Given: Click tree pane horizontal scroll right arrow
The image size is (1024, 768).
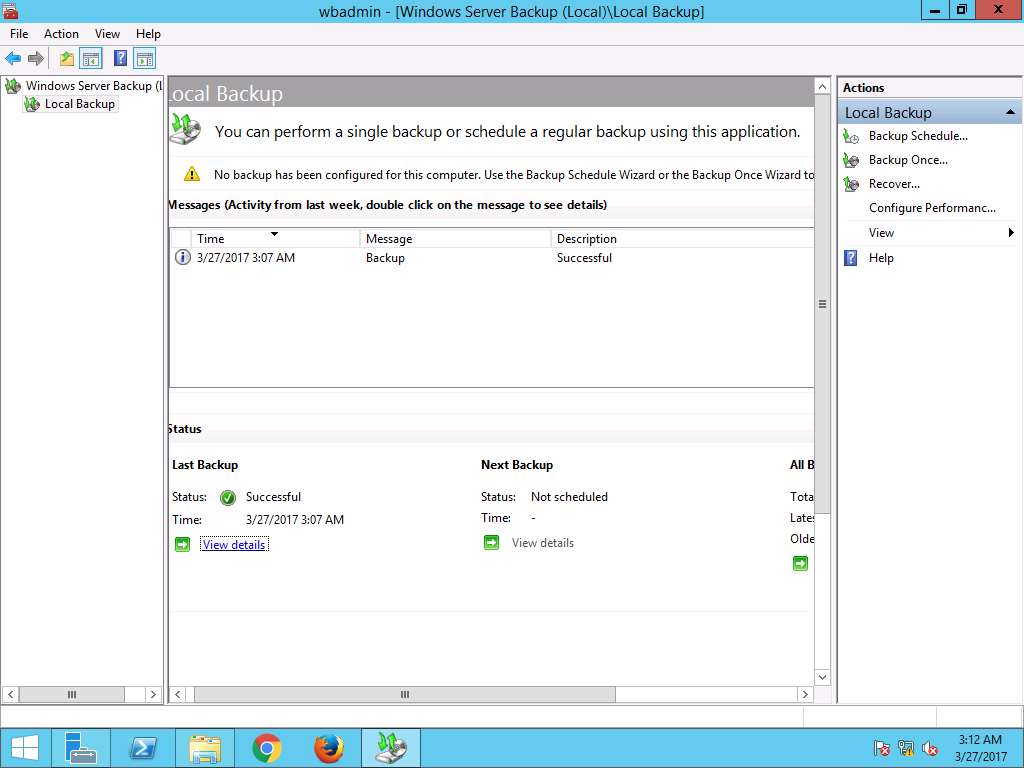Looking at the screenshot, I should (153, 694).
